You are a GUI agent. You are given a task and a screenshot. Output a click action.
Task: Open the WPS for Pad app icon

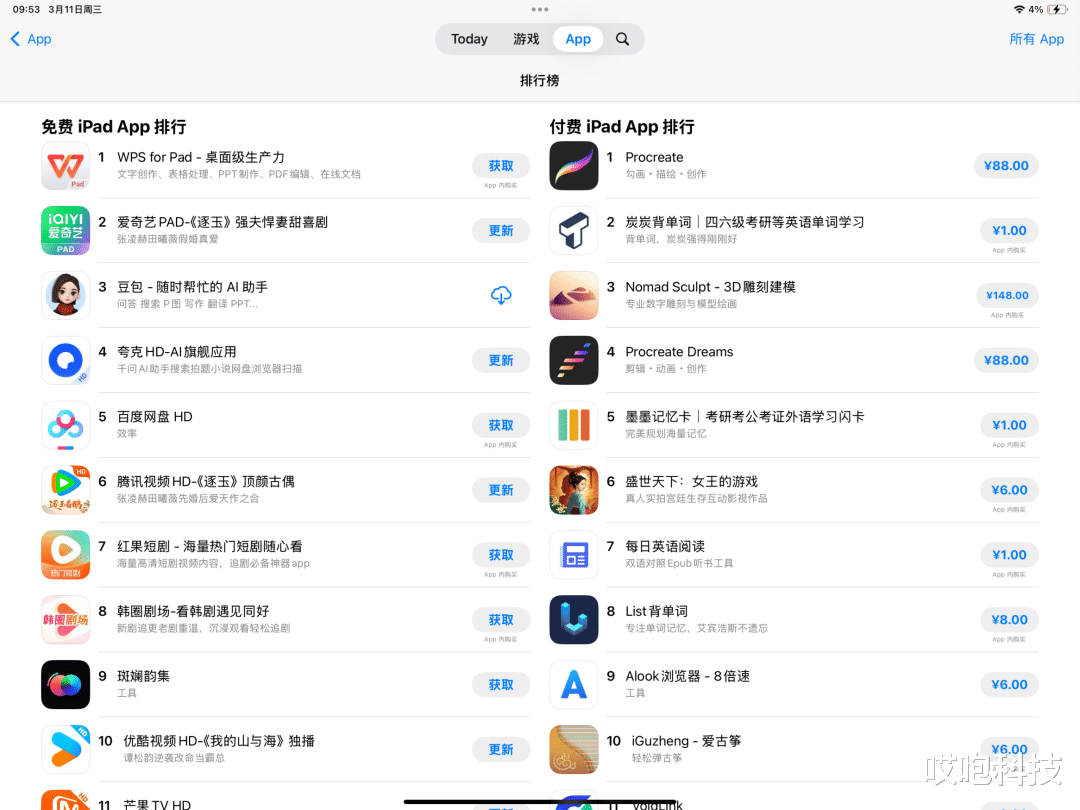[65, 166]
